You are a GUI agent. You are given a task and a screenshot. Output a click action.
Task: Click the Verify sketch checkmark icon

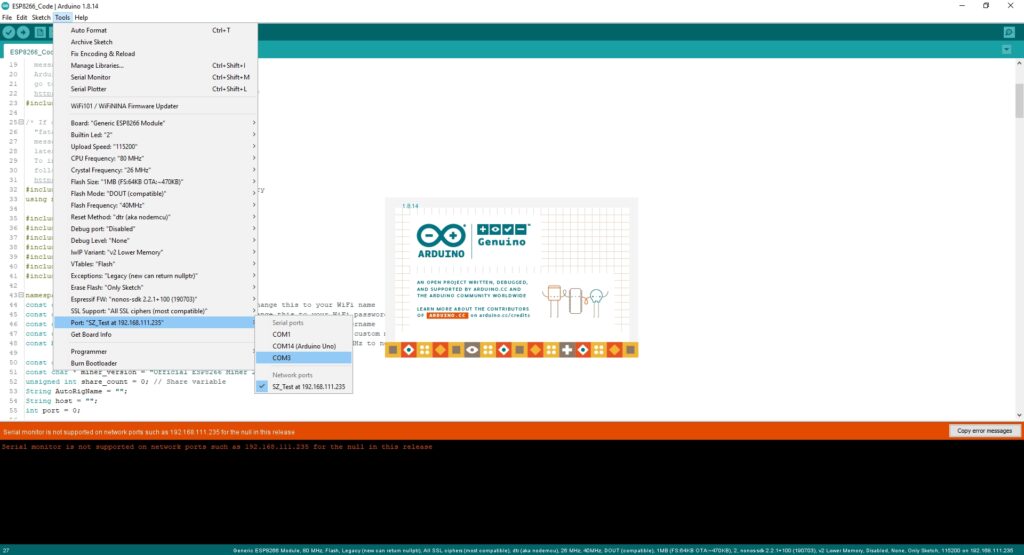click(x=8, y=32)
